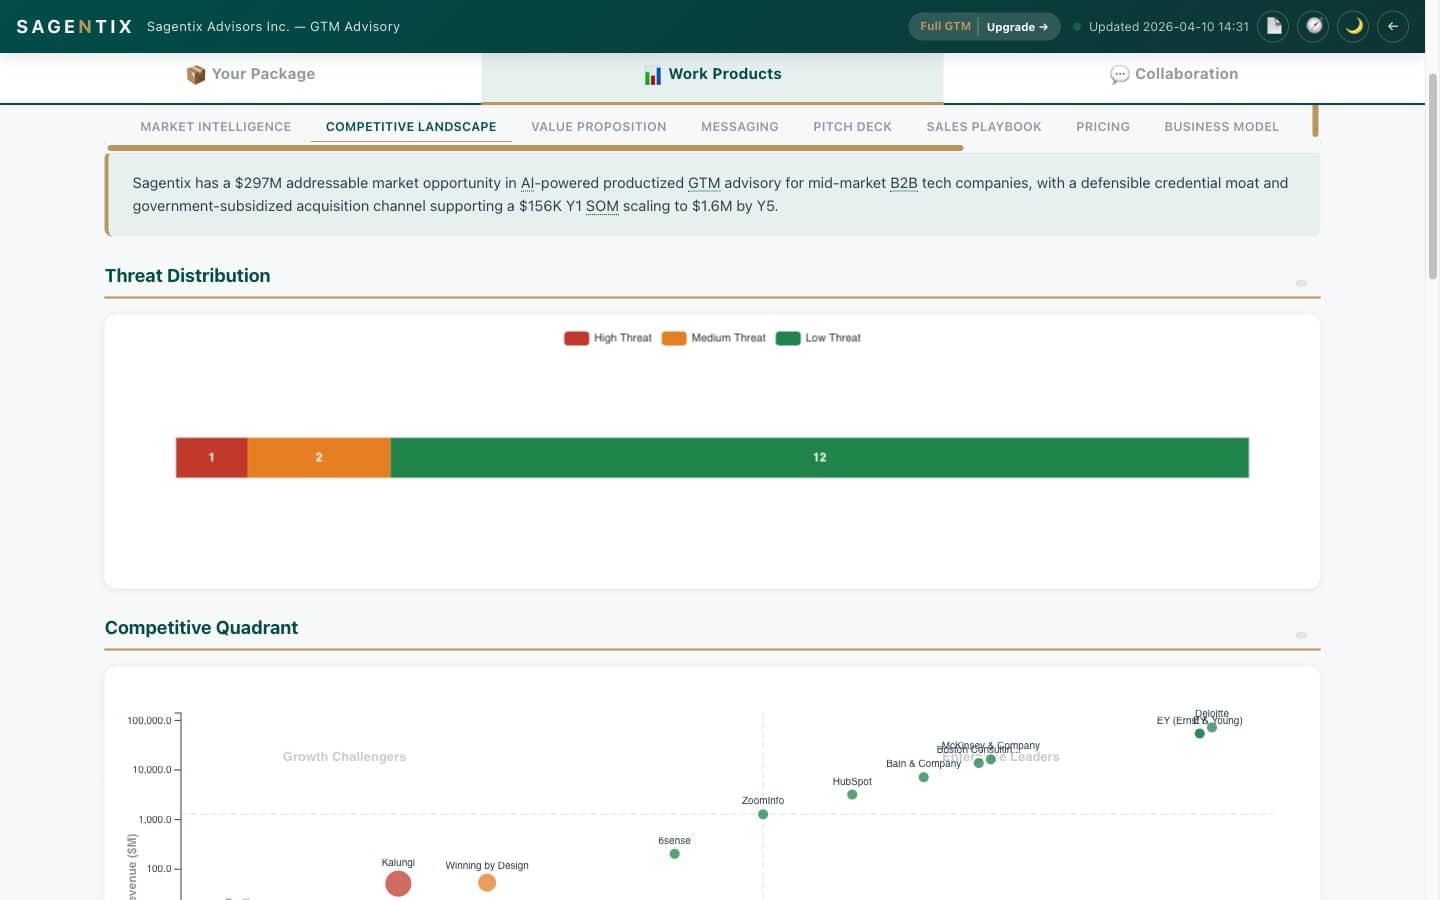The height and width of the screenshot is (900, 1440).
Task: Click the Competitive Quadrant heading
Action: point(201,628)
